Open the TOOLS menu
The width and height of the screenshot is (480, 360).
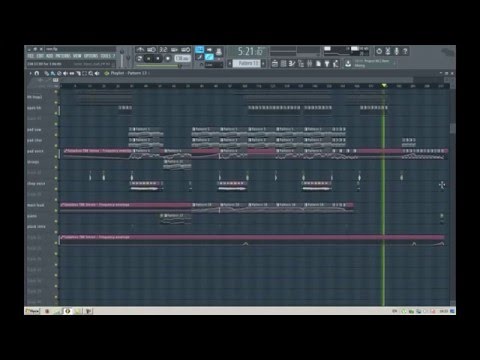click(x=106, y=56)
